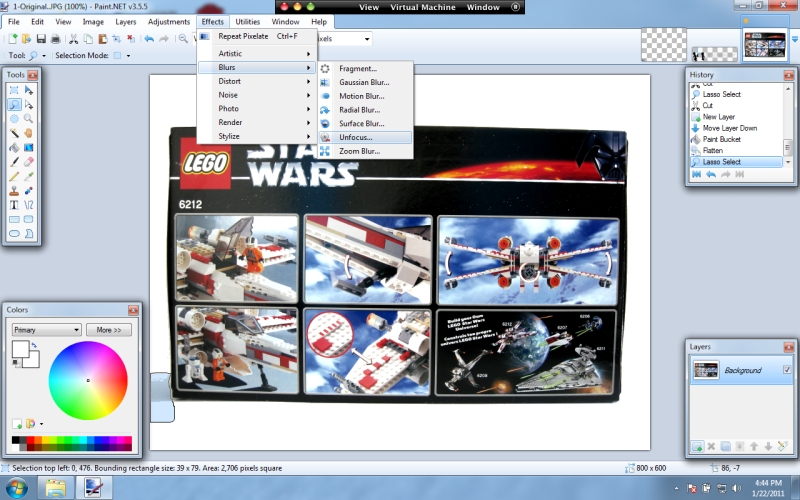
Task: Select Repeat Pixelate menu entry
Action: point(256,36)
